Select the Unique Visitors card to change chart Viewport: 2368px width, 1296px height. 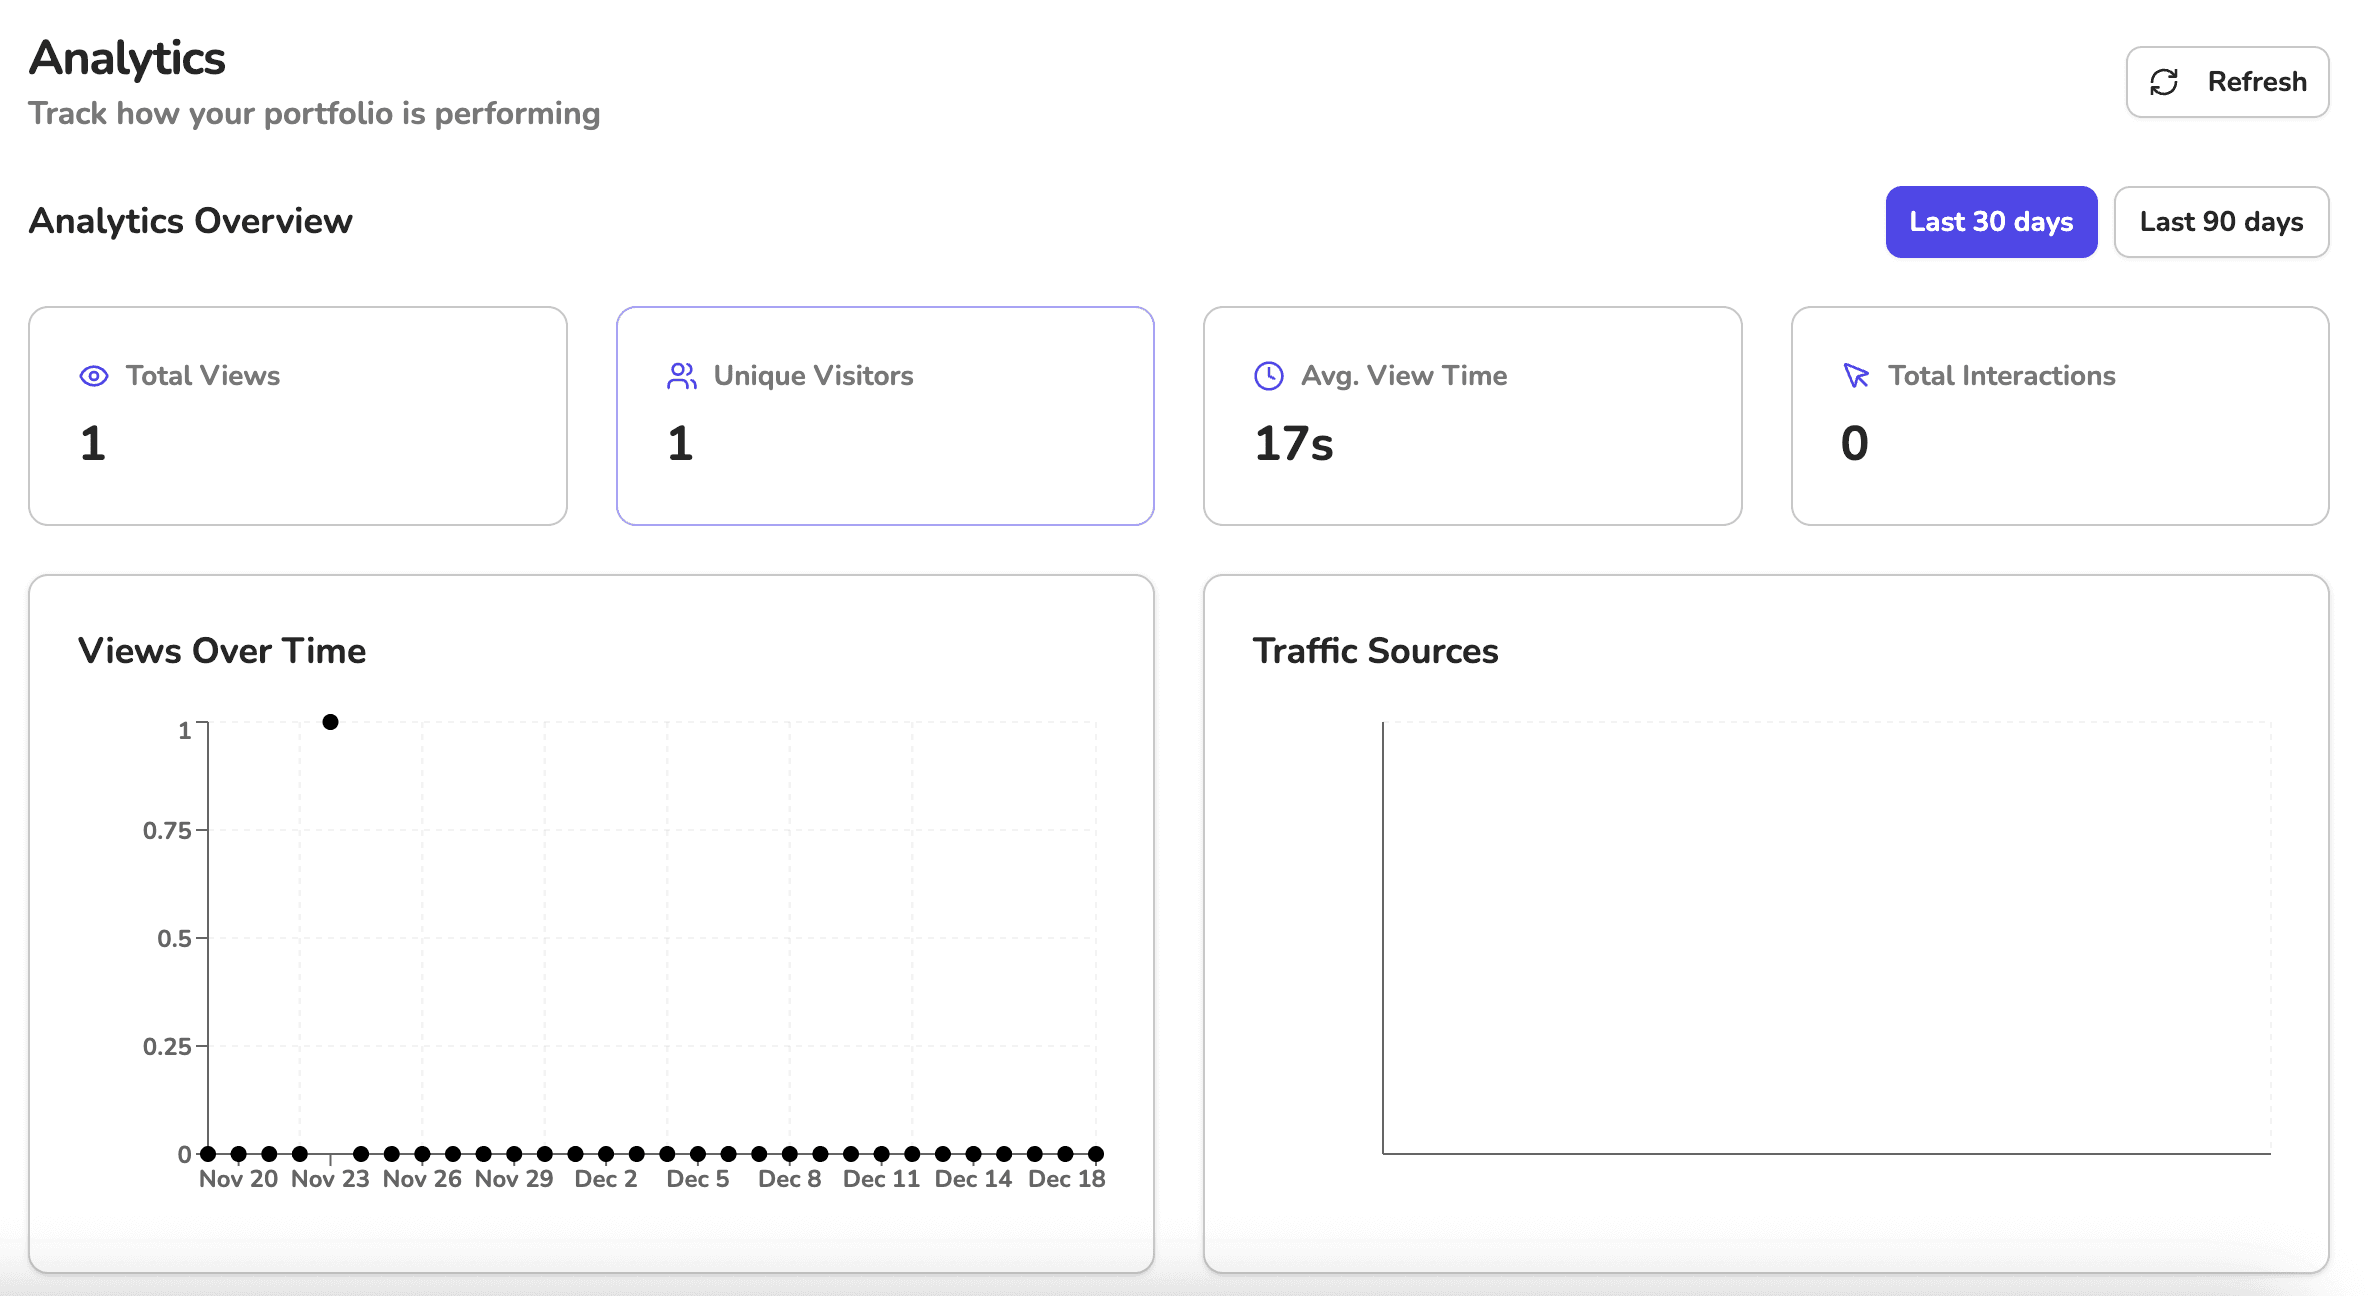(x=885, y=415)
